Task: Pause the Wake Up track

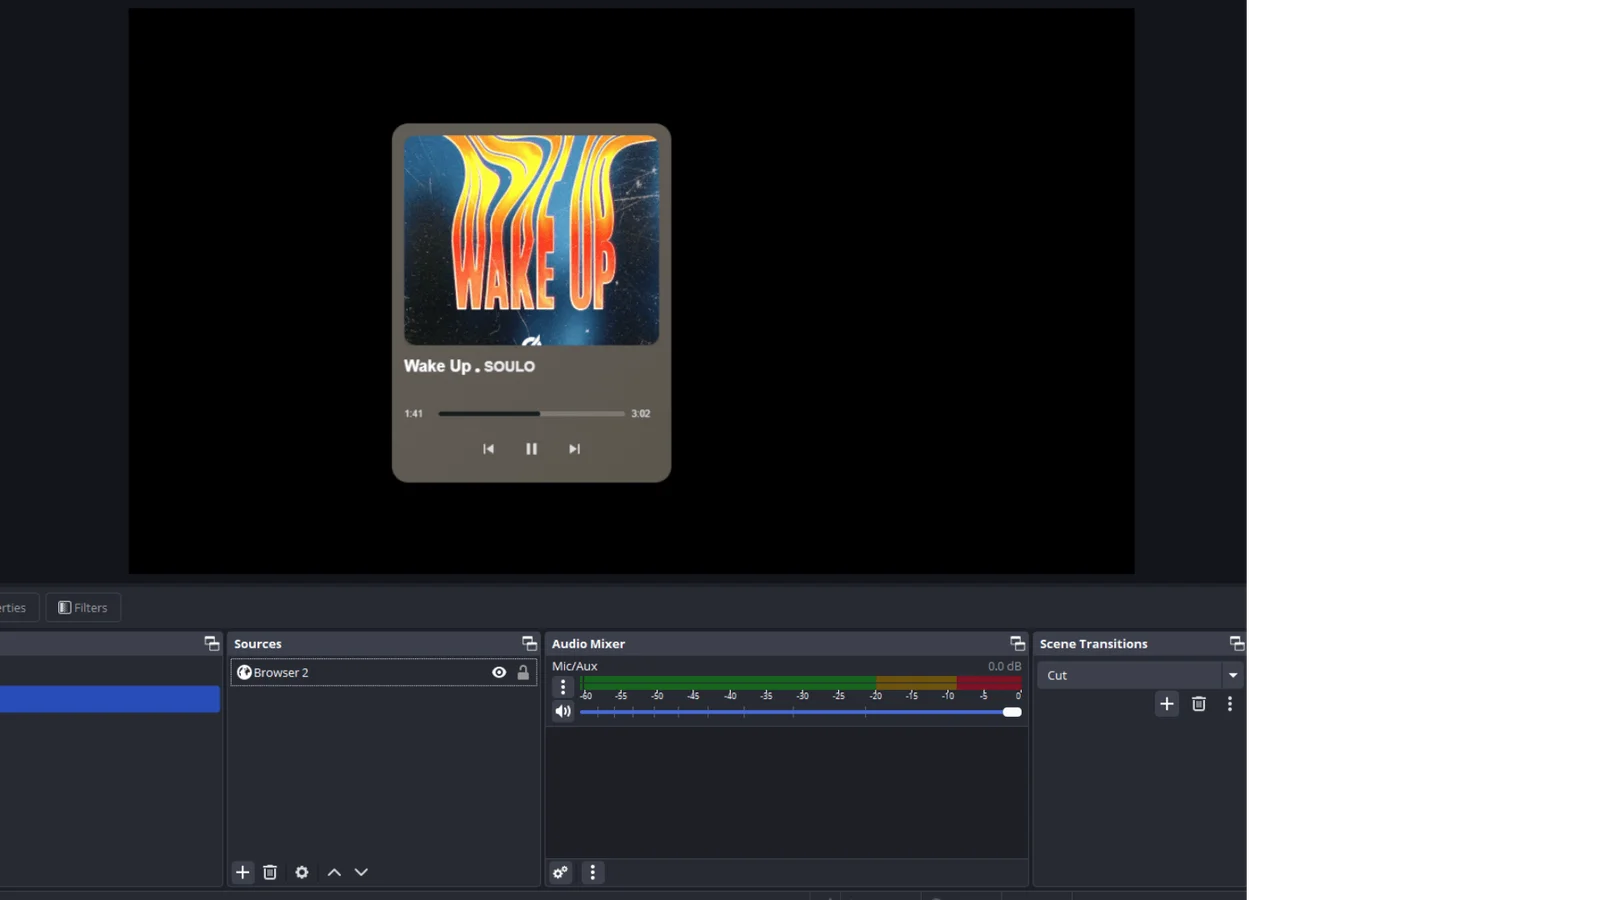Action: pyautogui.click(x=532, y=449)
